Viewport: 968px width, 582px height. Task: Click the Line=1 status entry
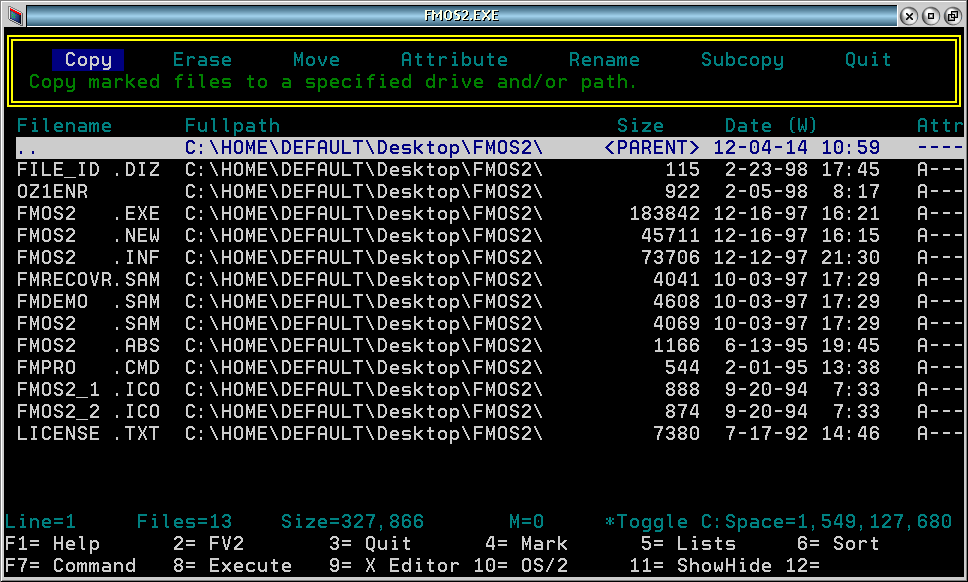click(40, 522)
